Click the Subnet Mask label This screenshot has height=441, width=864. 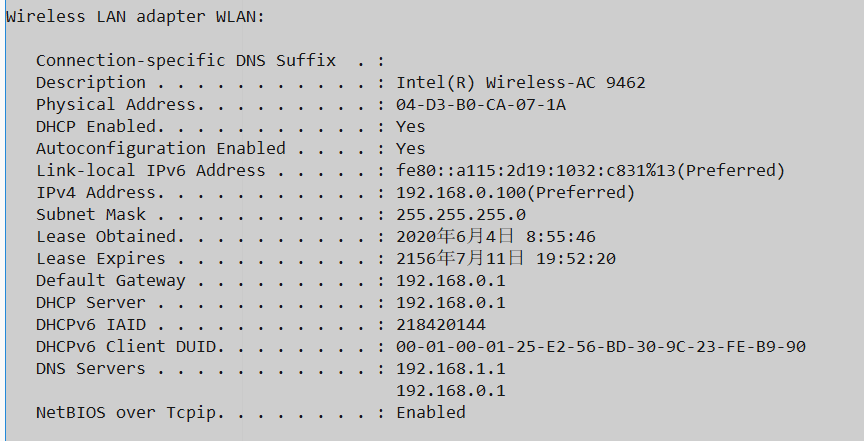click(x=91, y=215)
